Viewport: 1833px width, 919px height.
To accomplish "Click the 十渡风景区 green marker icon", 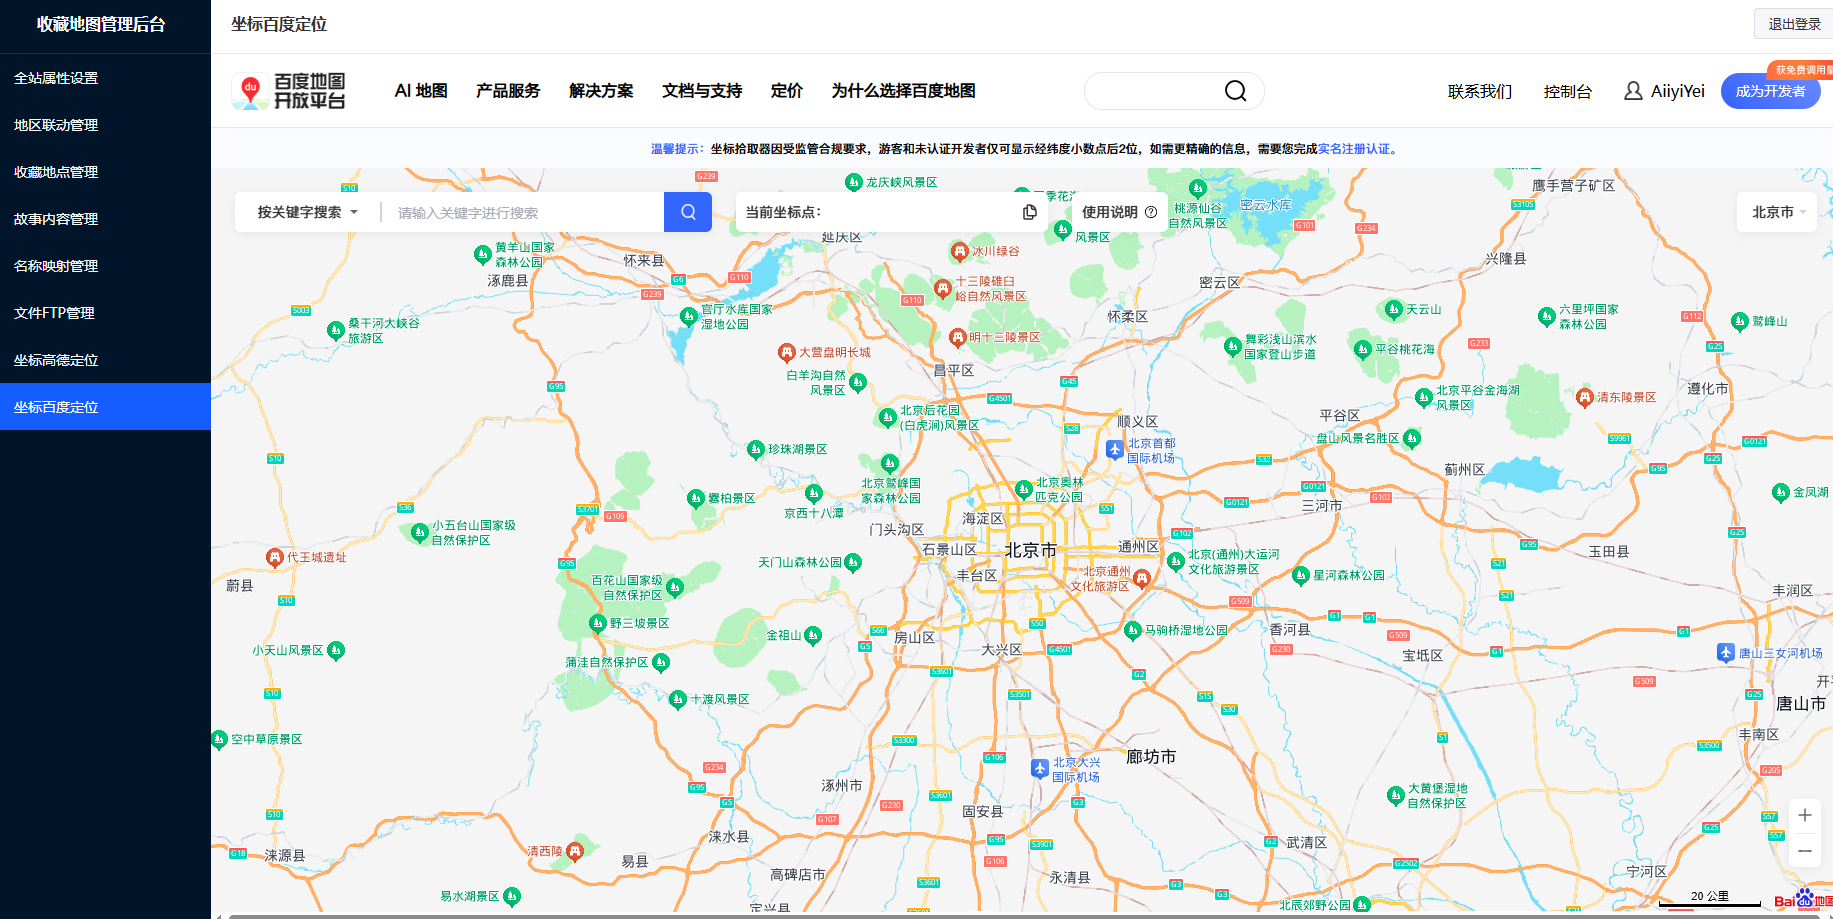I will click(678, 699).
